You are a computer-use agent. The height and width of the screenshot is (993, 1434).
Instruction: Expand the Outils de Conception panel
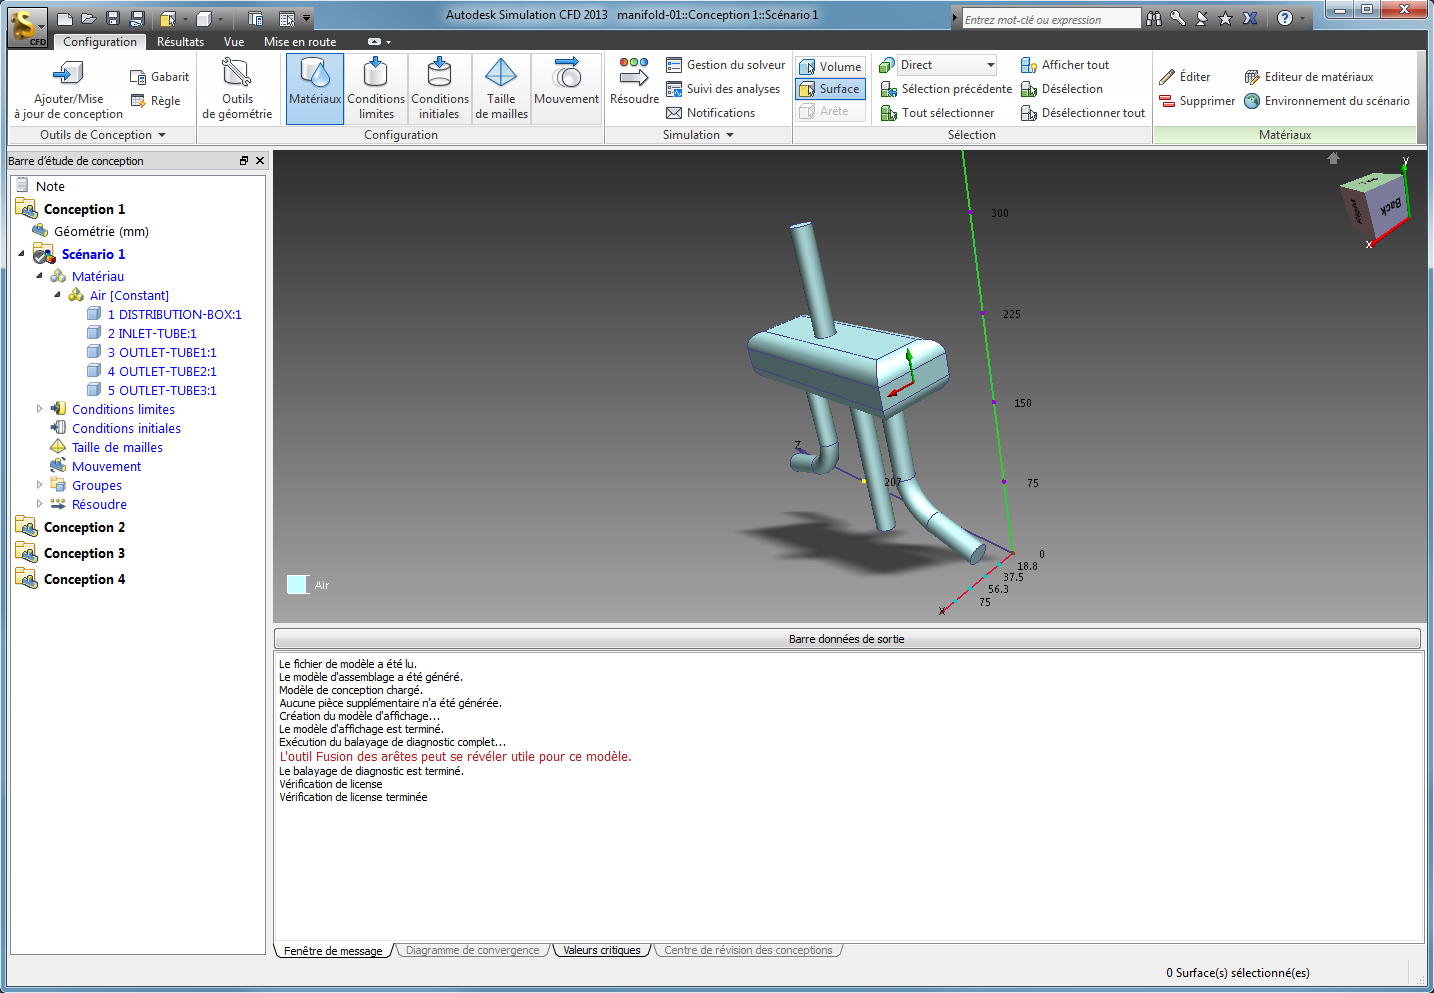tap(102, 135)
